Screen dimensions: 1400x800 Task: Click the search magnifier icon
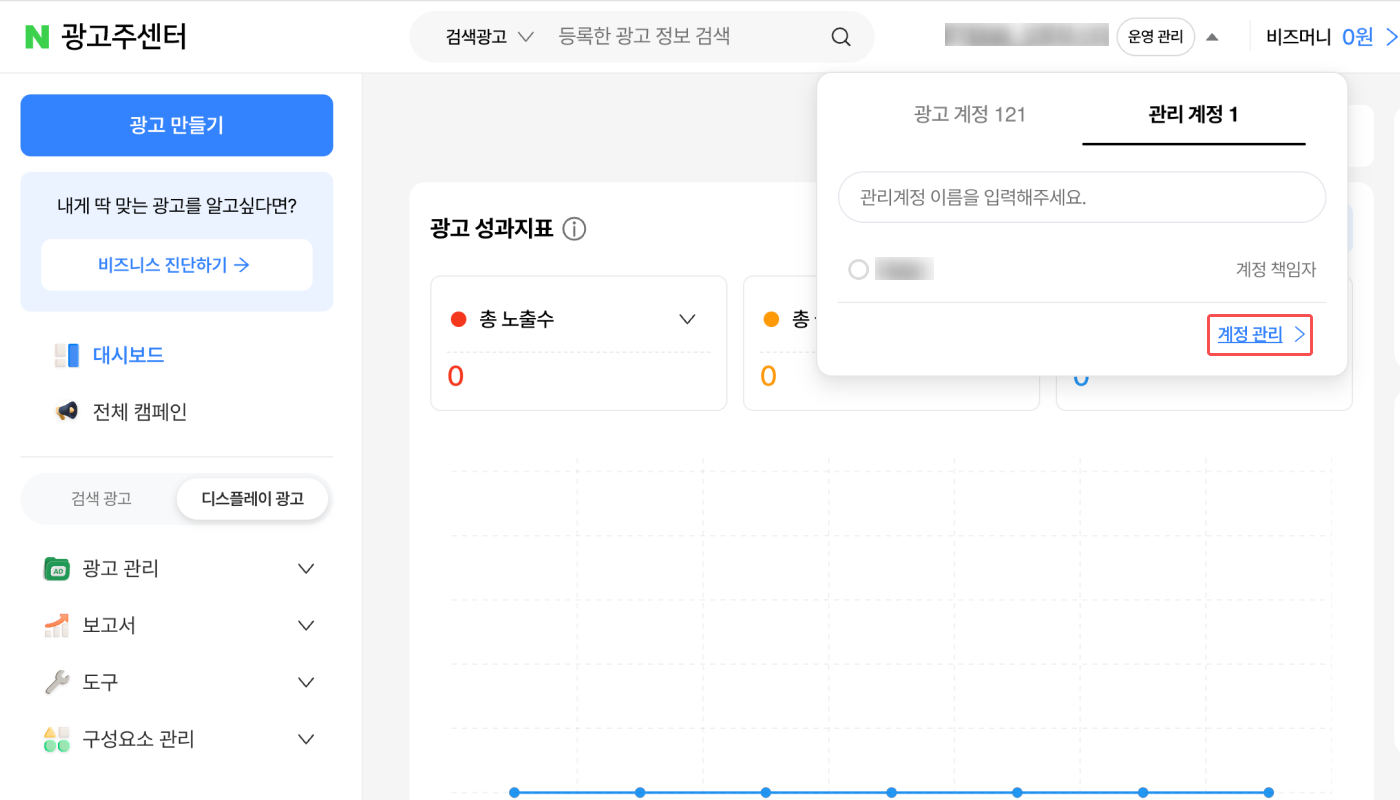tap(841, 37)
